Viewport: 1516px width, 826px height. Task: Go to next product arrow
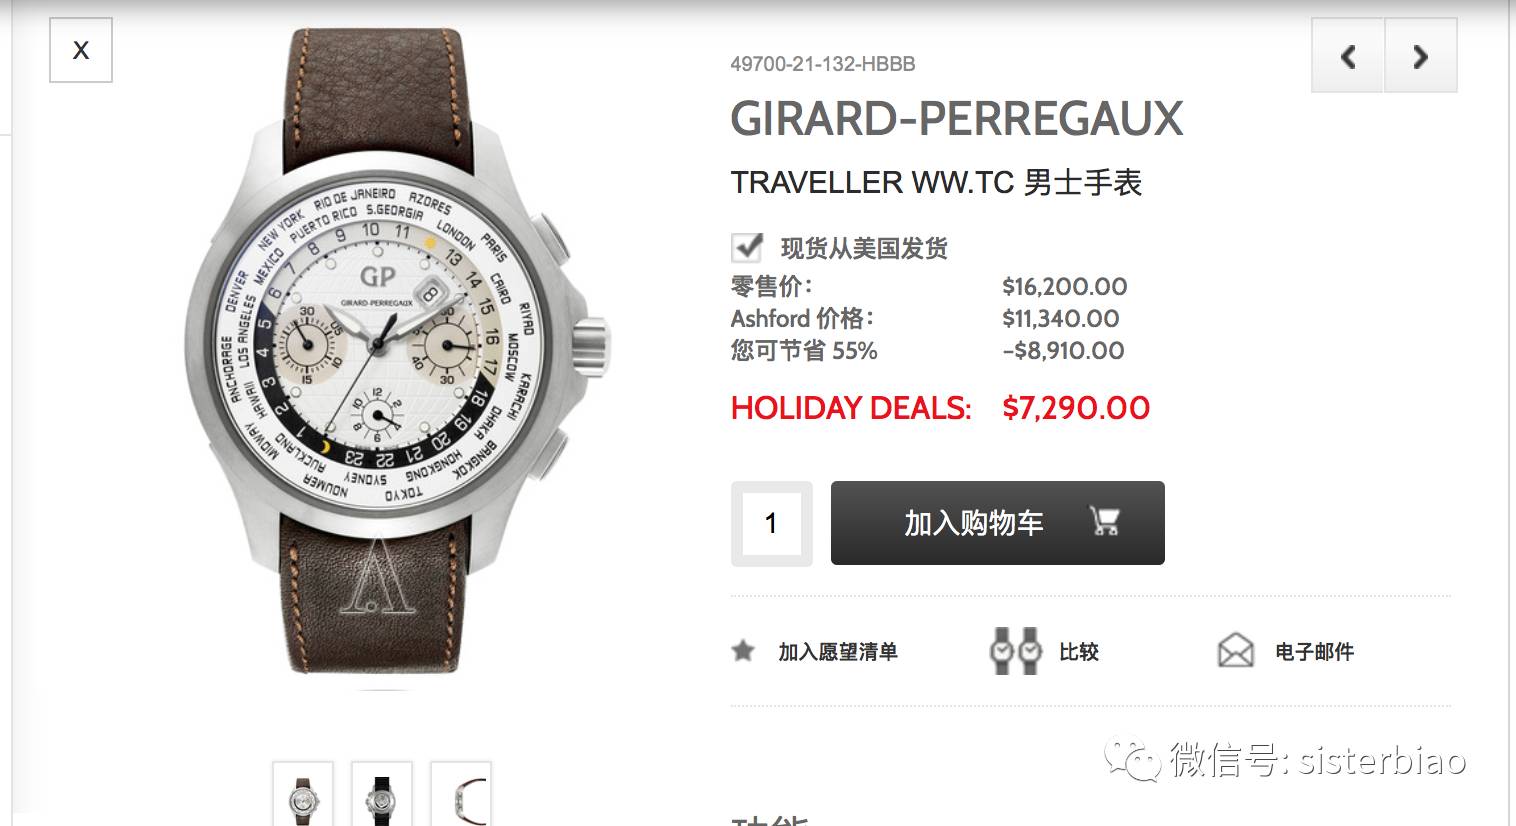point(1421,57)
